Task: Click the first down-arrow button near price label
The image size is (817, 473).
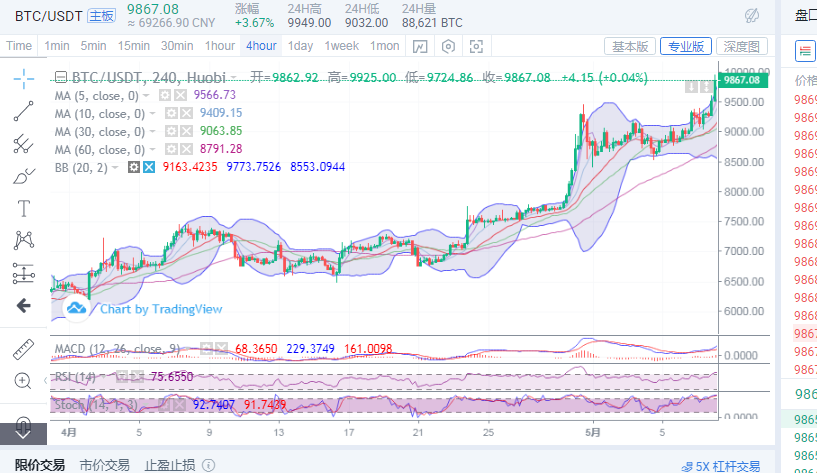Action: pos(691,86)
